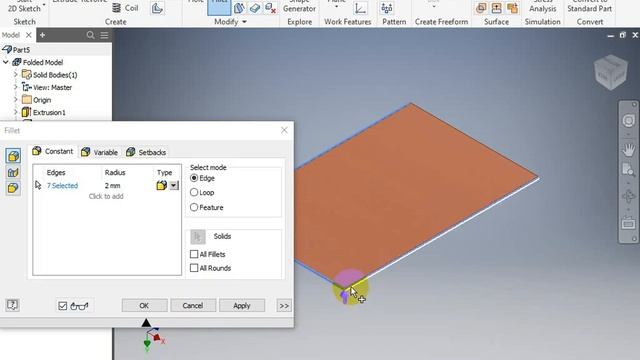
Task: Click the '7 Selected' edges entry
Action: 62,185
